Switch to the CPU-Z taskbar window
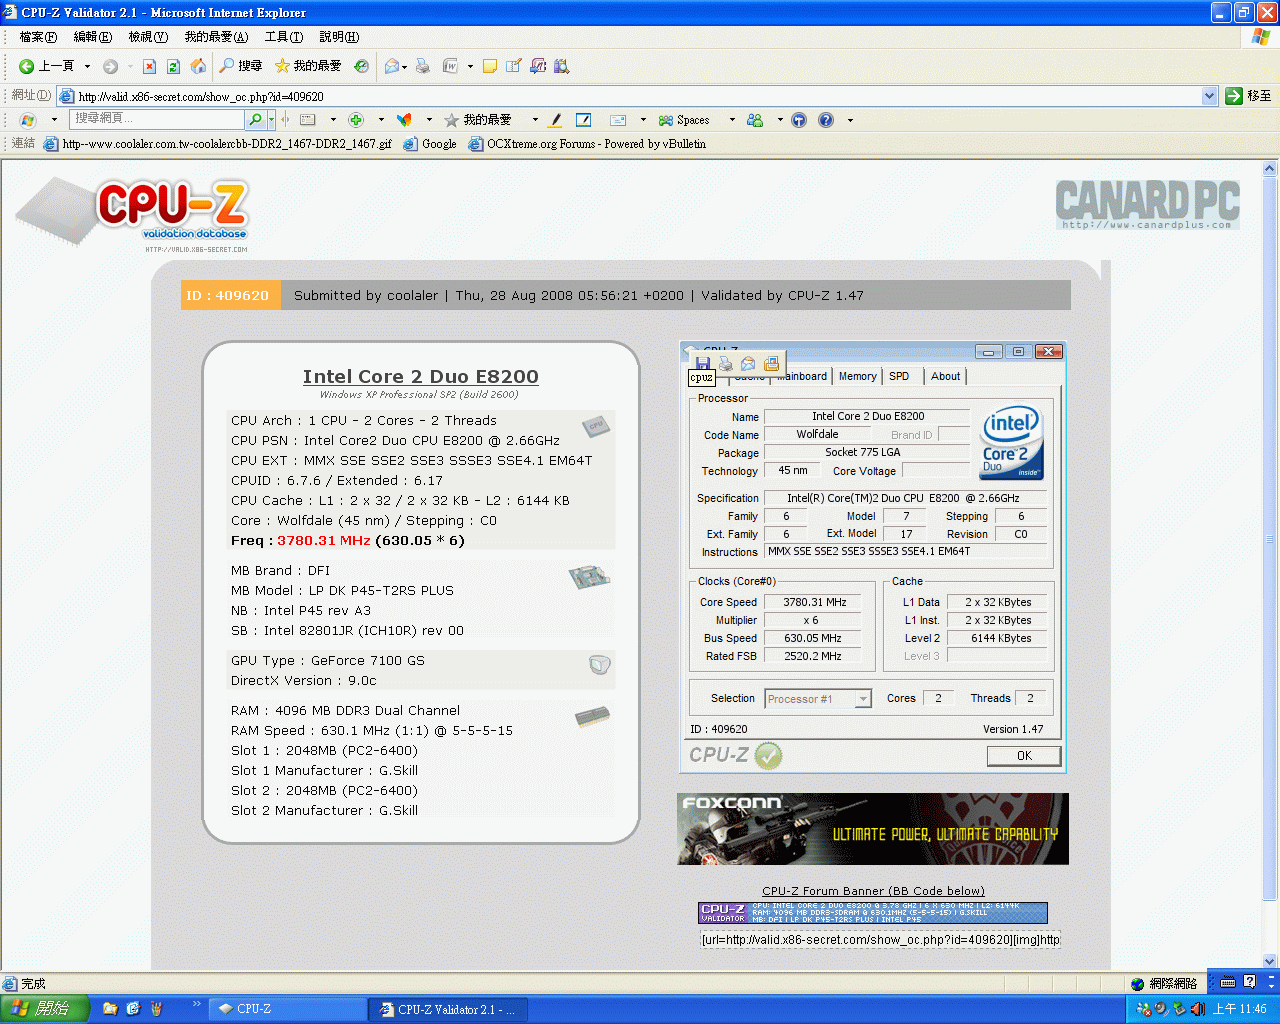The image size is (1280, 1024). 286,1009
